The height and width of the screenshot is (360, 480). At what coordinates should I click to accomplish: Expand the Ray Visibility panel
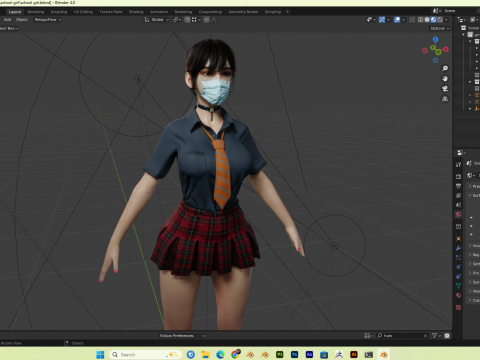(474, 255)
